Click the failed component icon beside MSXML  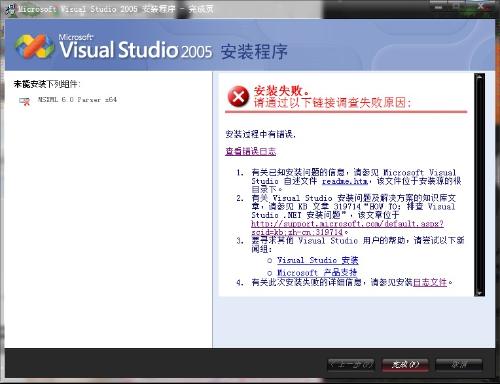point(24,101)
